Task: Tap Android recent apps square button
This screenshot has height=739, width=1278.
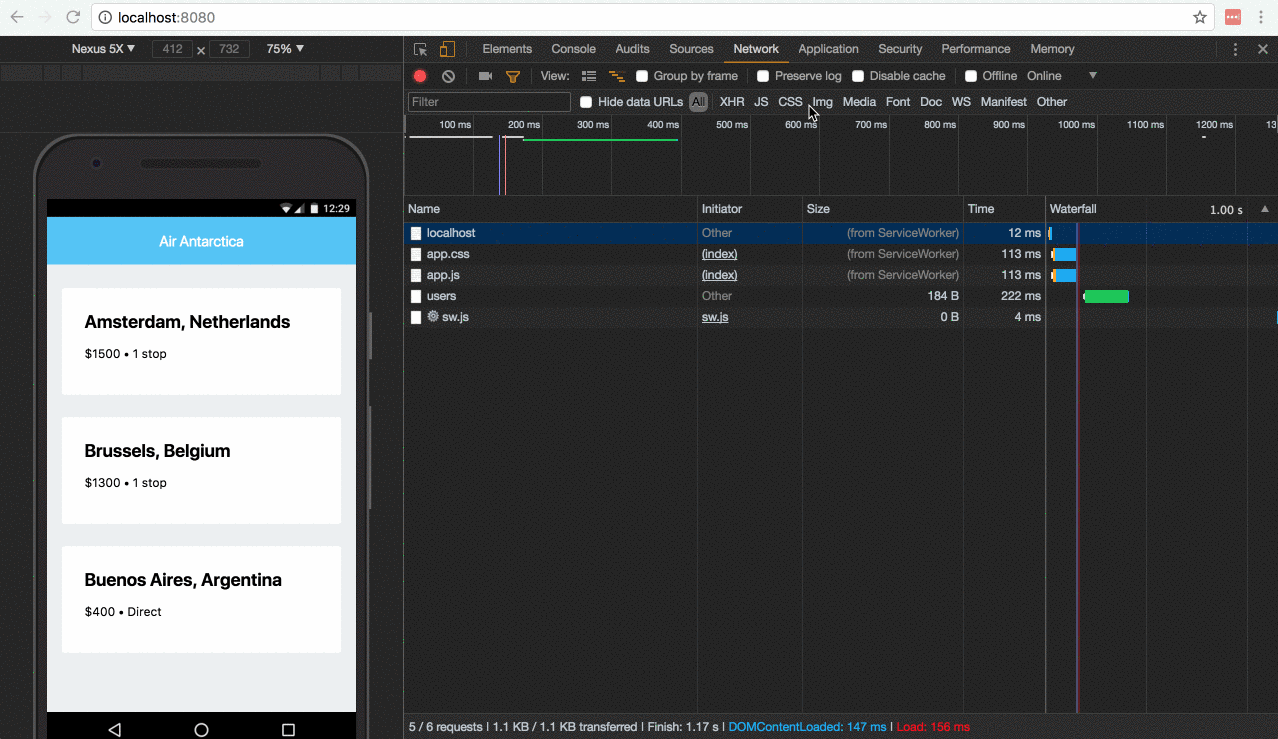Action: point(288,730)
